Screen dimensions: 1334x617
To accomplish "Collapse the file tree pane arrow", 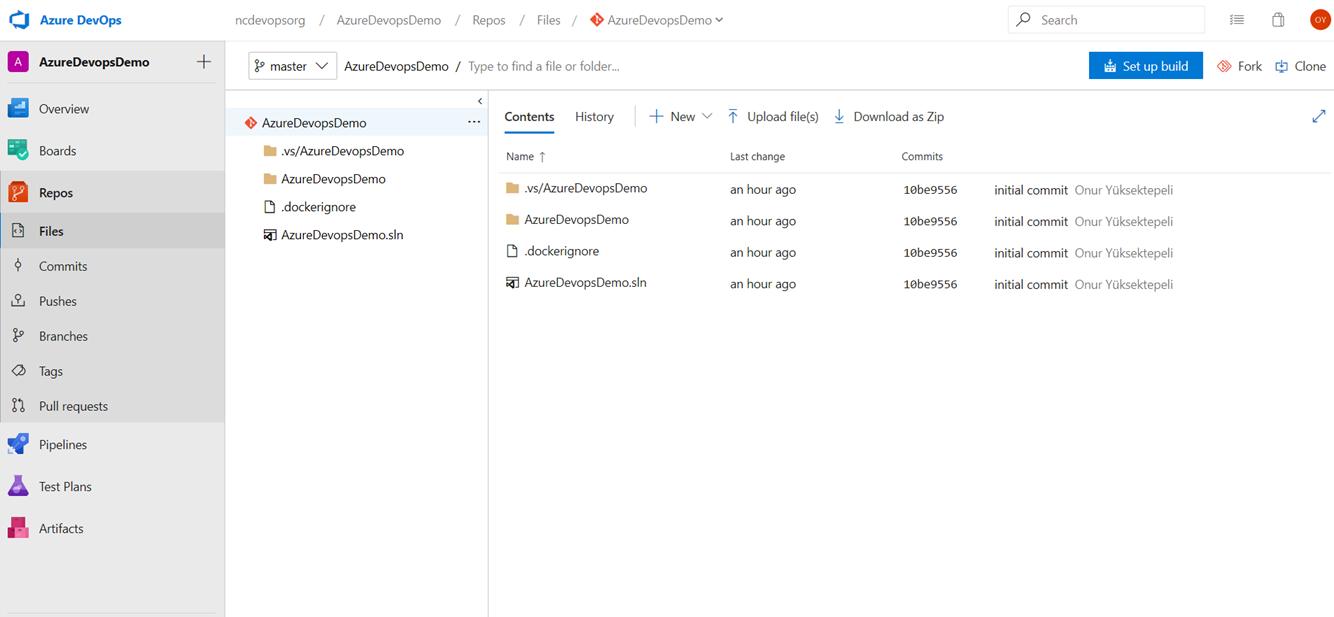I will tap(480, 101).
